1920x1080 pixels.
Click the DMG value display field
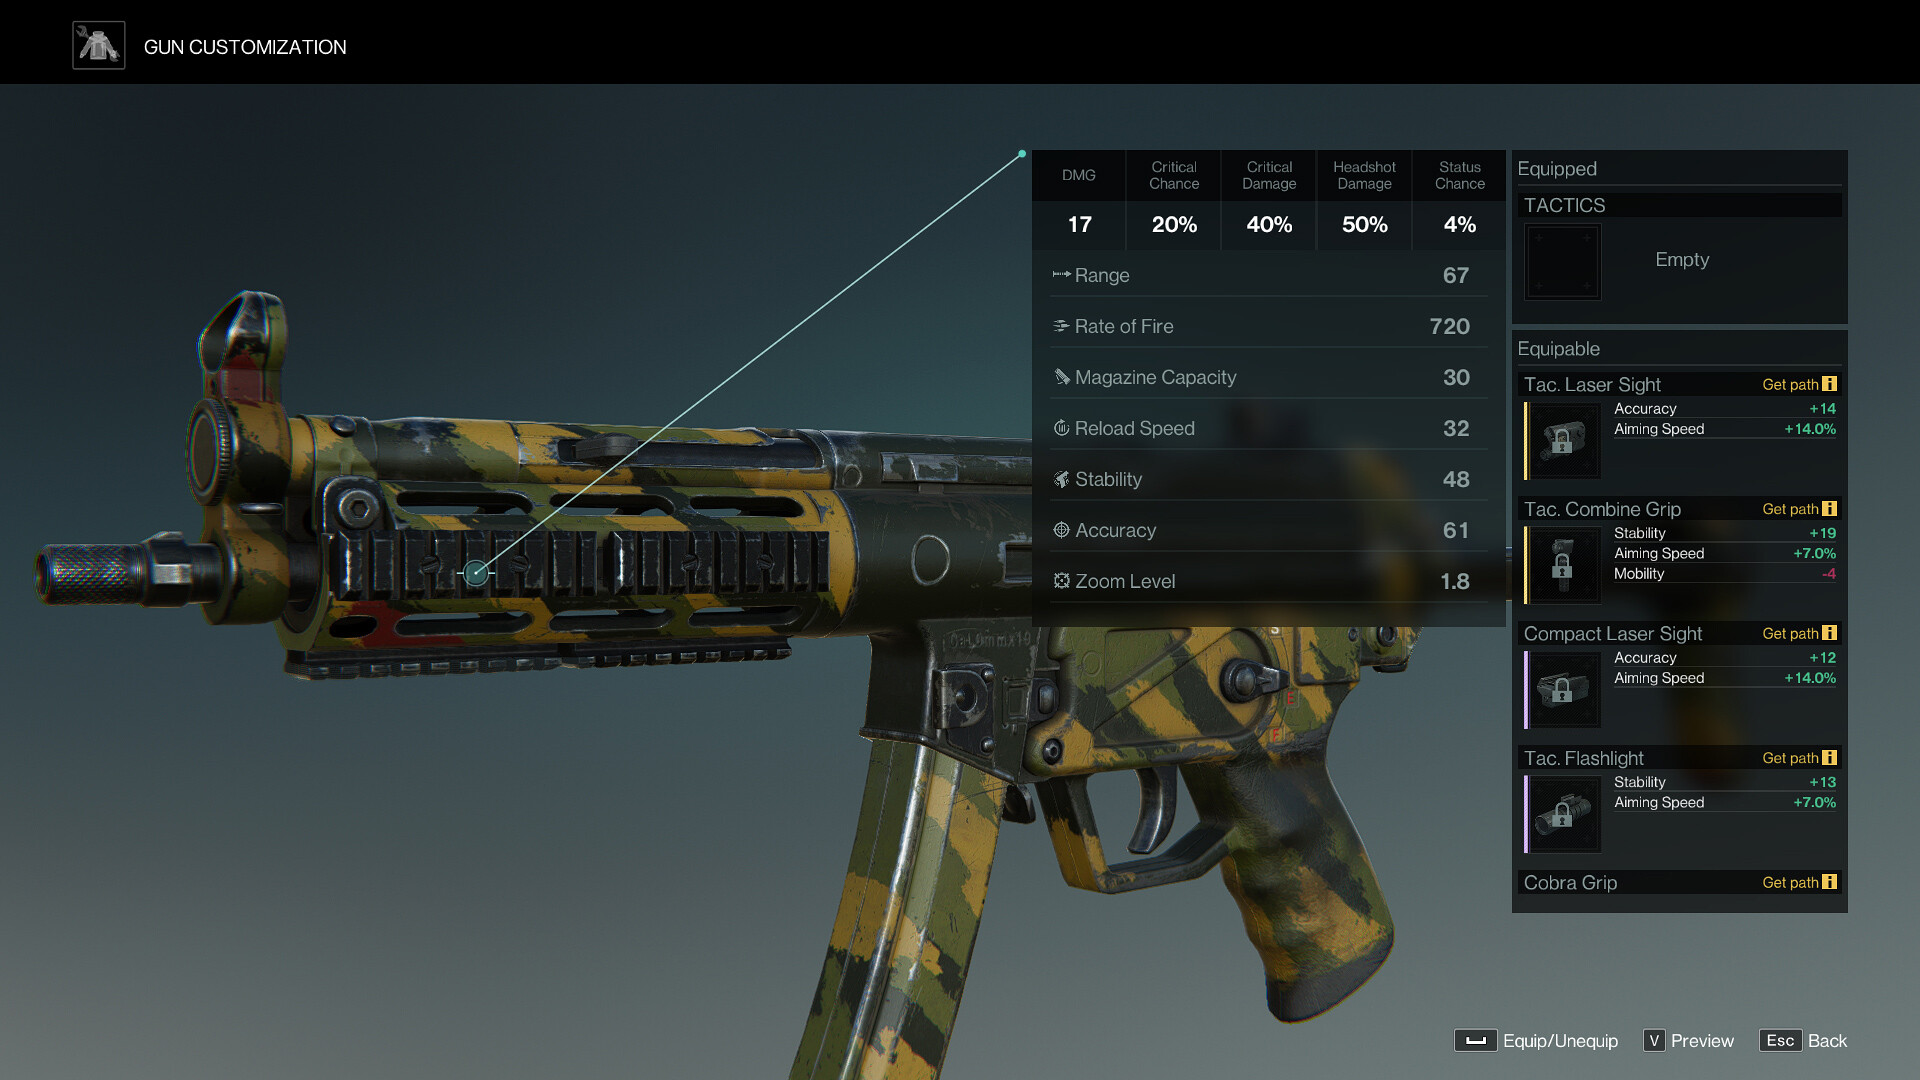point(1077,223)
